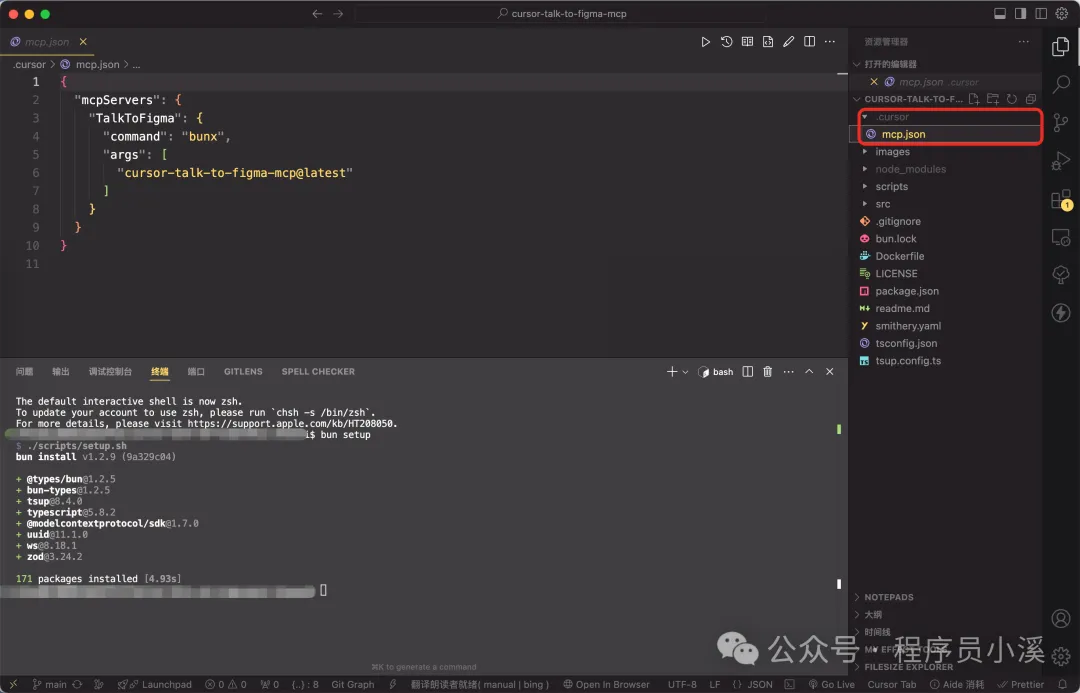Create a new file in the explorer
The width and height of the screenshot is (1080, 693).
coord(974,99)
